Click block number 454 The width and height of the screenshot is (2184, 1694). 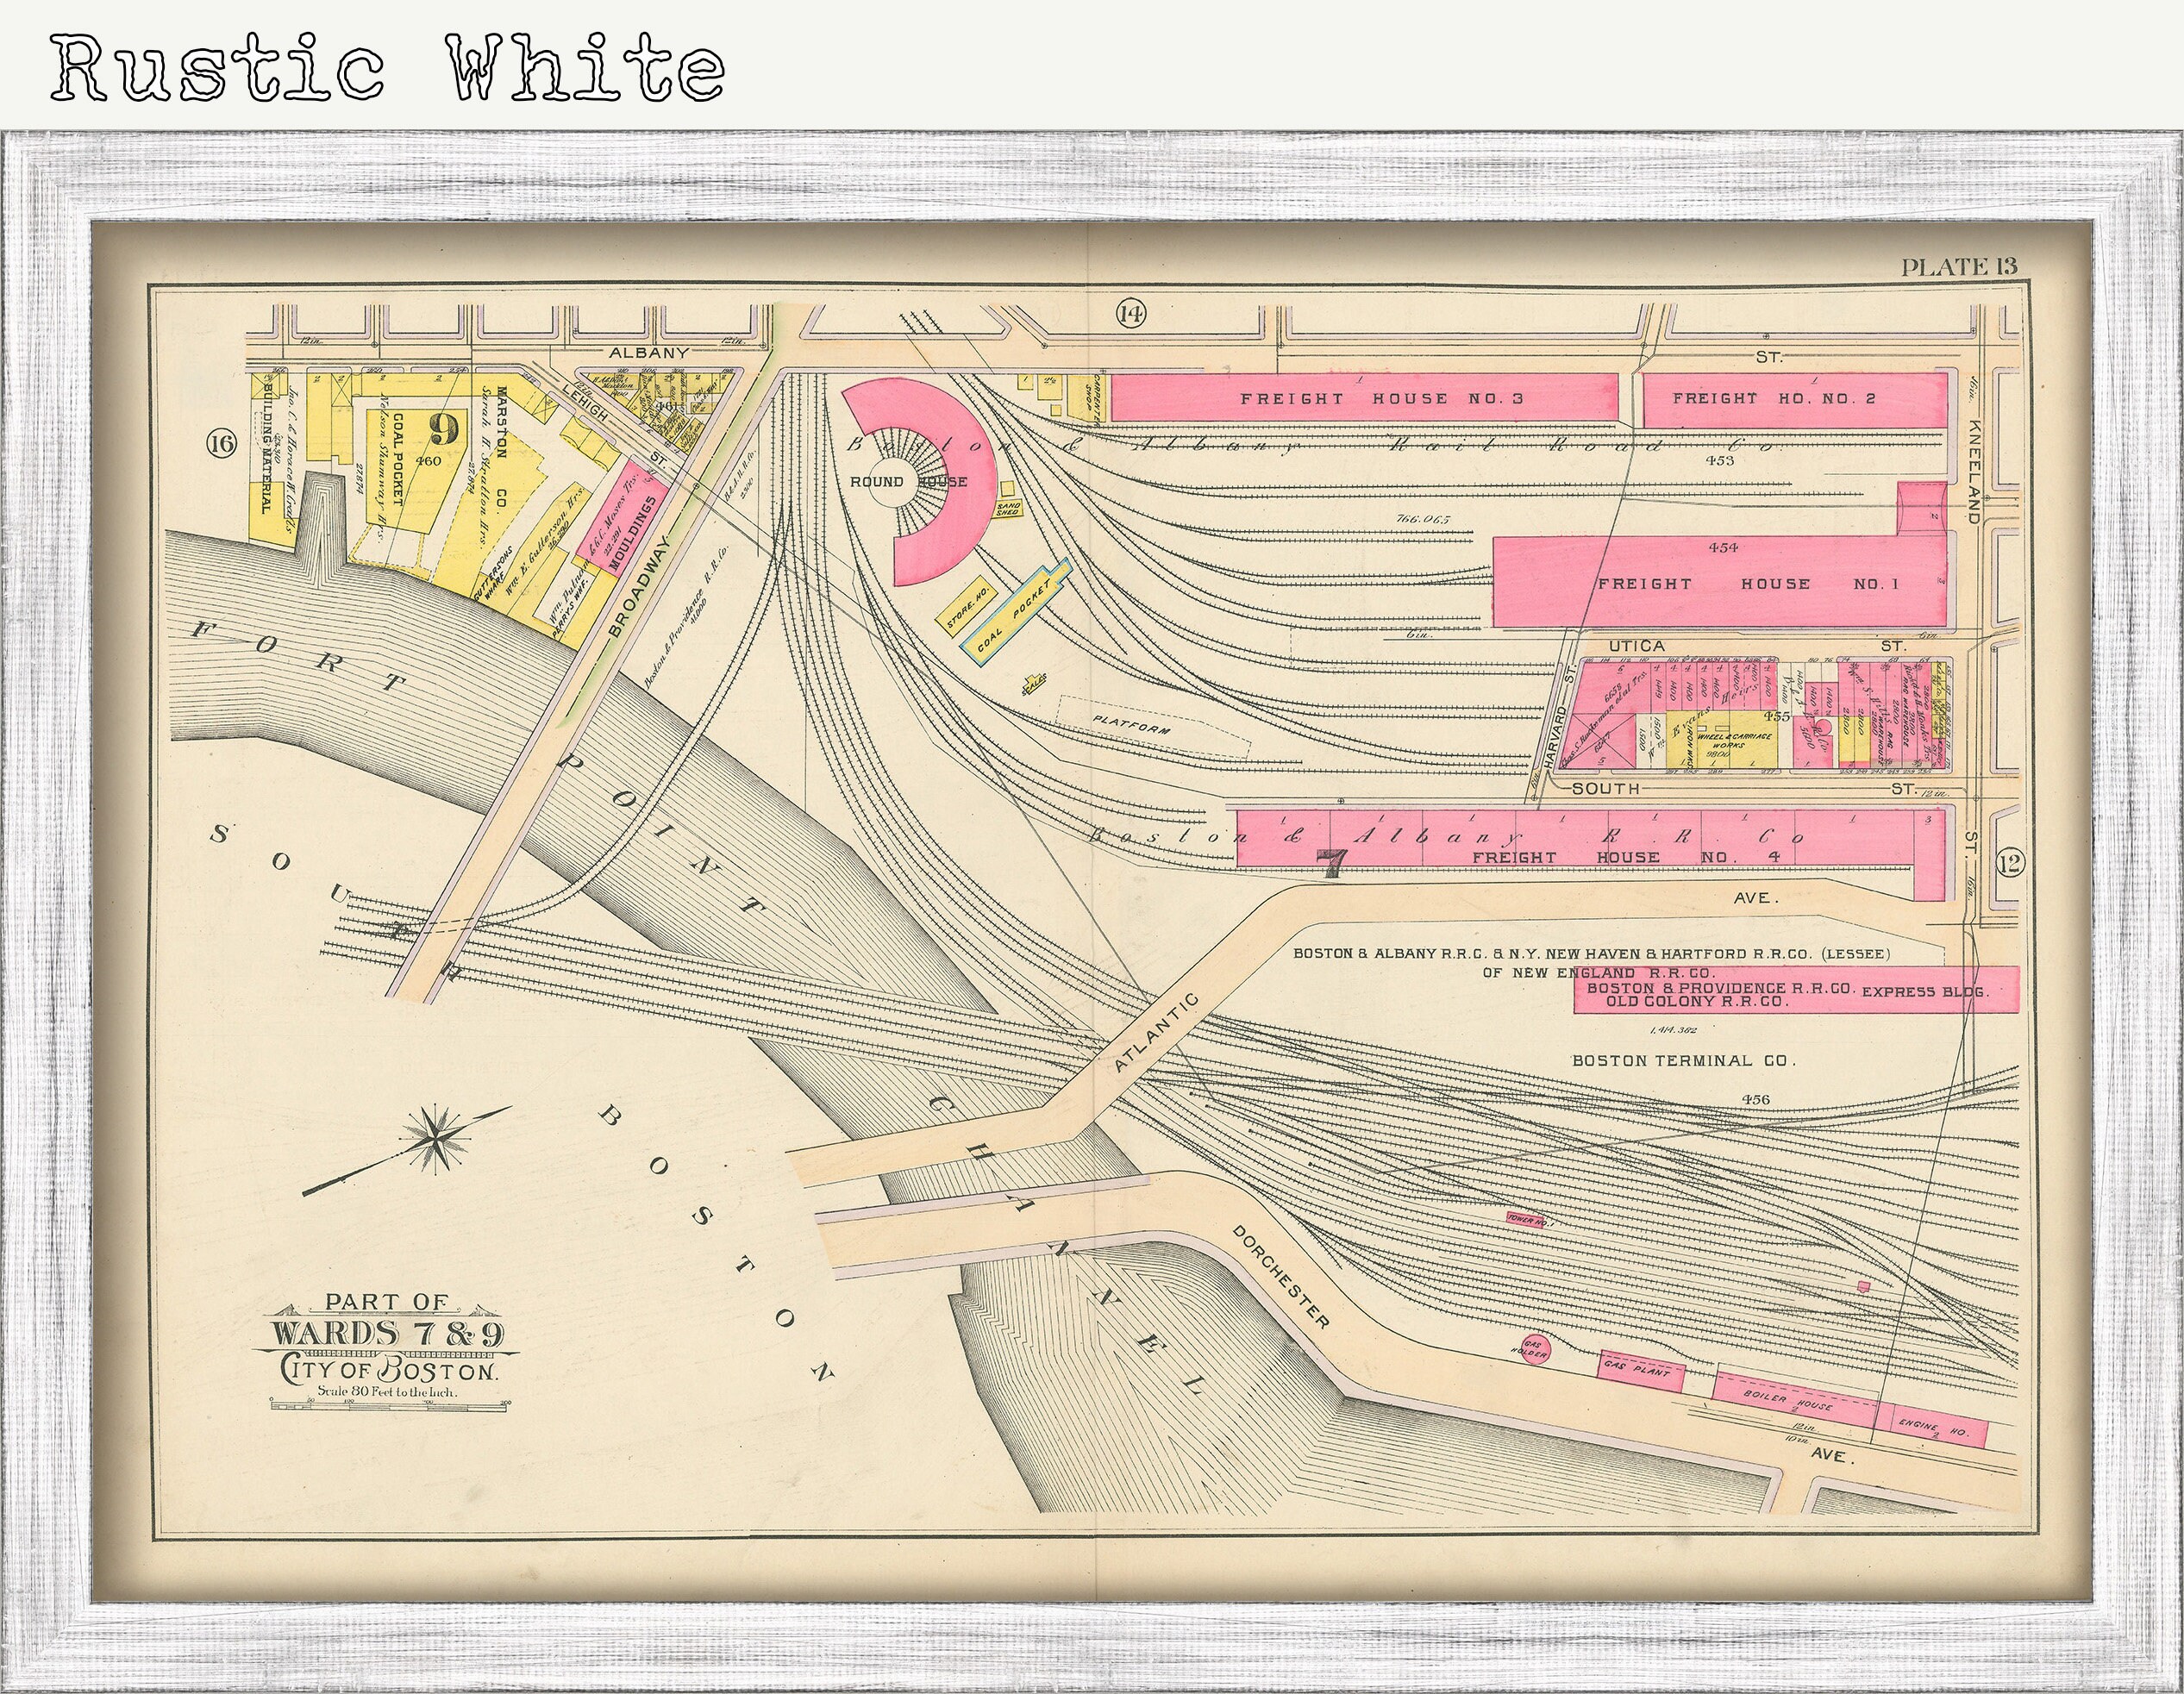1724,547
